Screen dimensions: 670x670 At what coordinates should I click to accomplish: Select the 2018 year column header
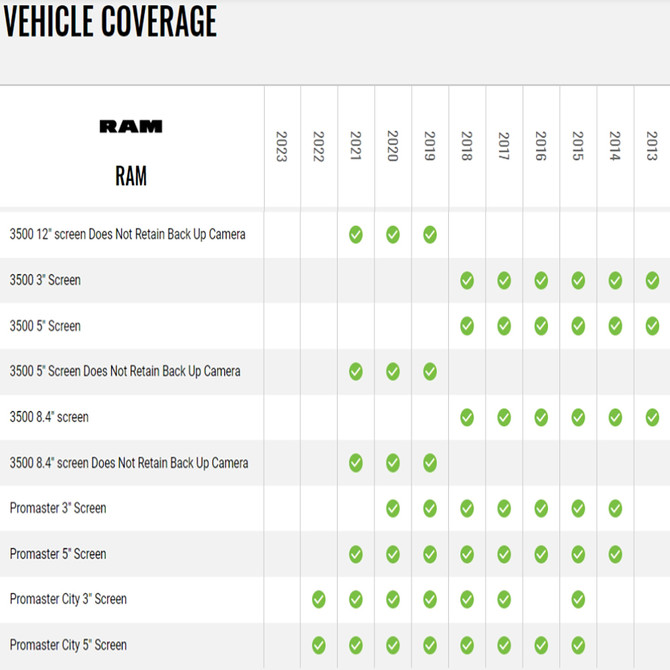coord(467,146)
